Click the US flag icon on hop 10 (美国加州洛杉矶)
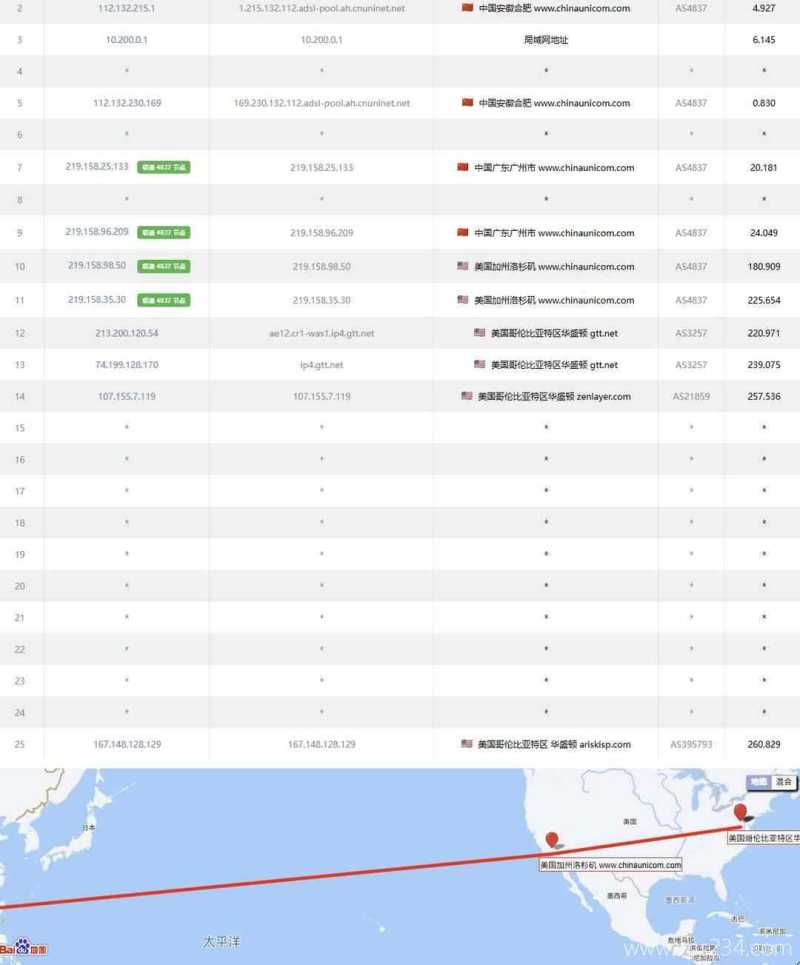This screenshot has width=800, height=965. (x=461, y=266)
